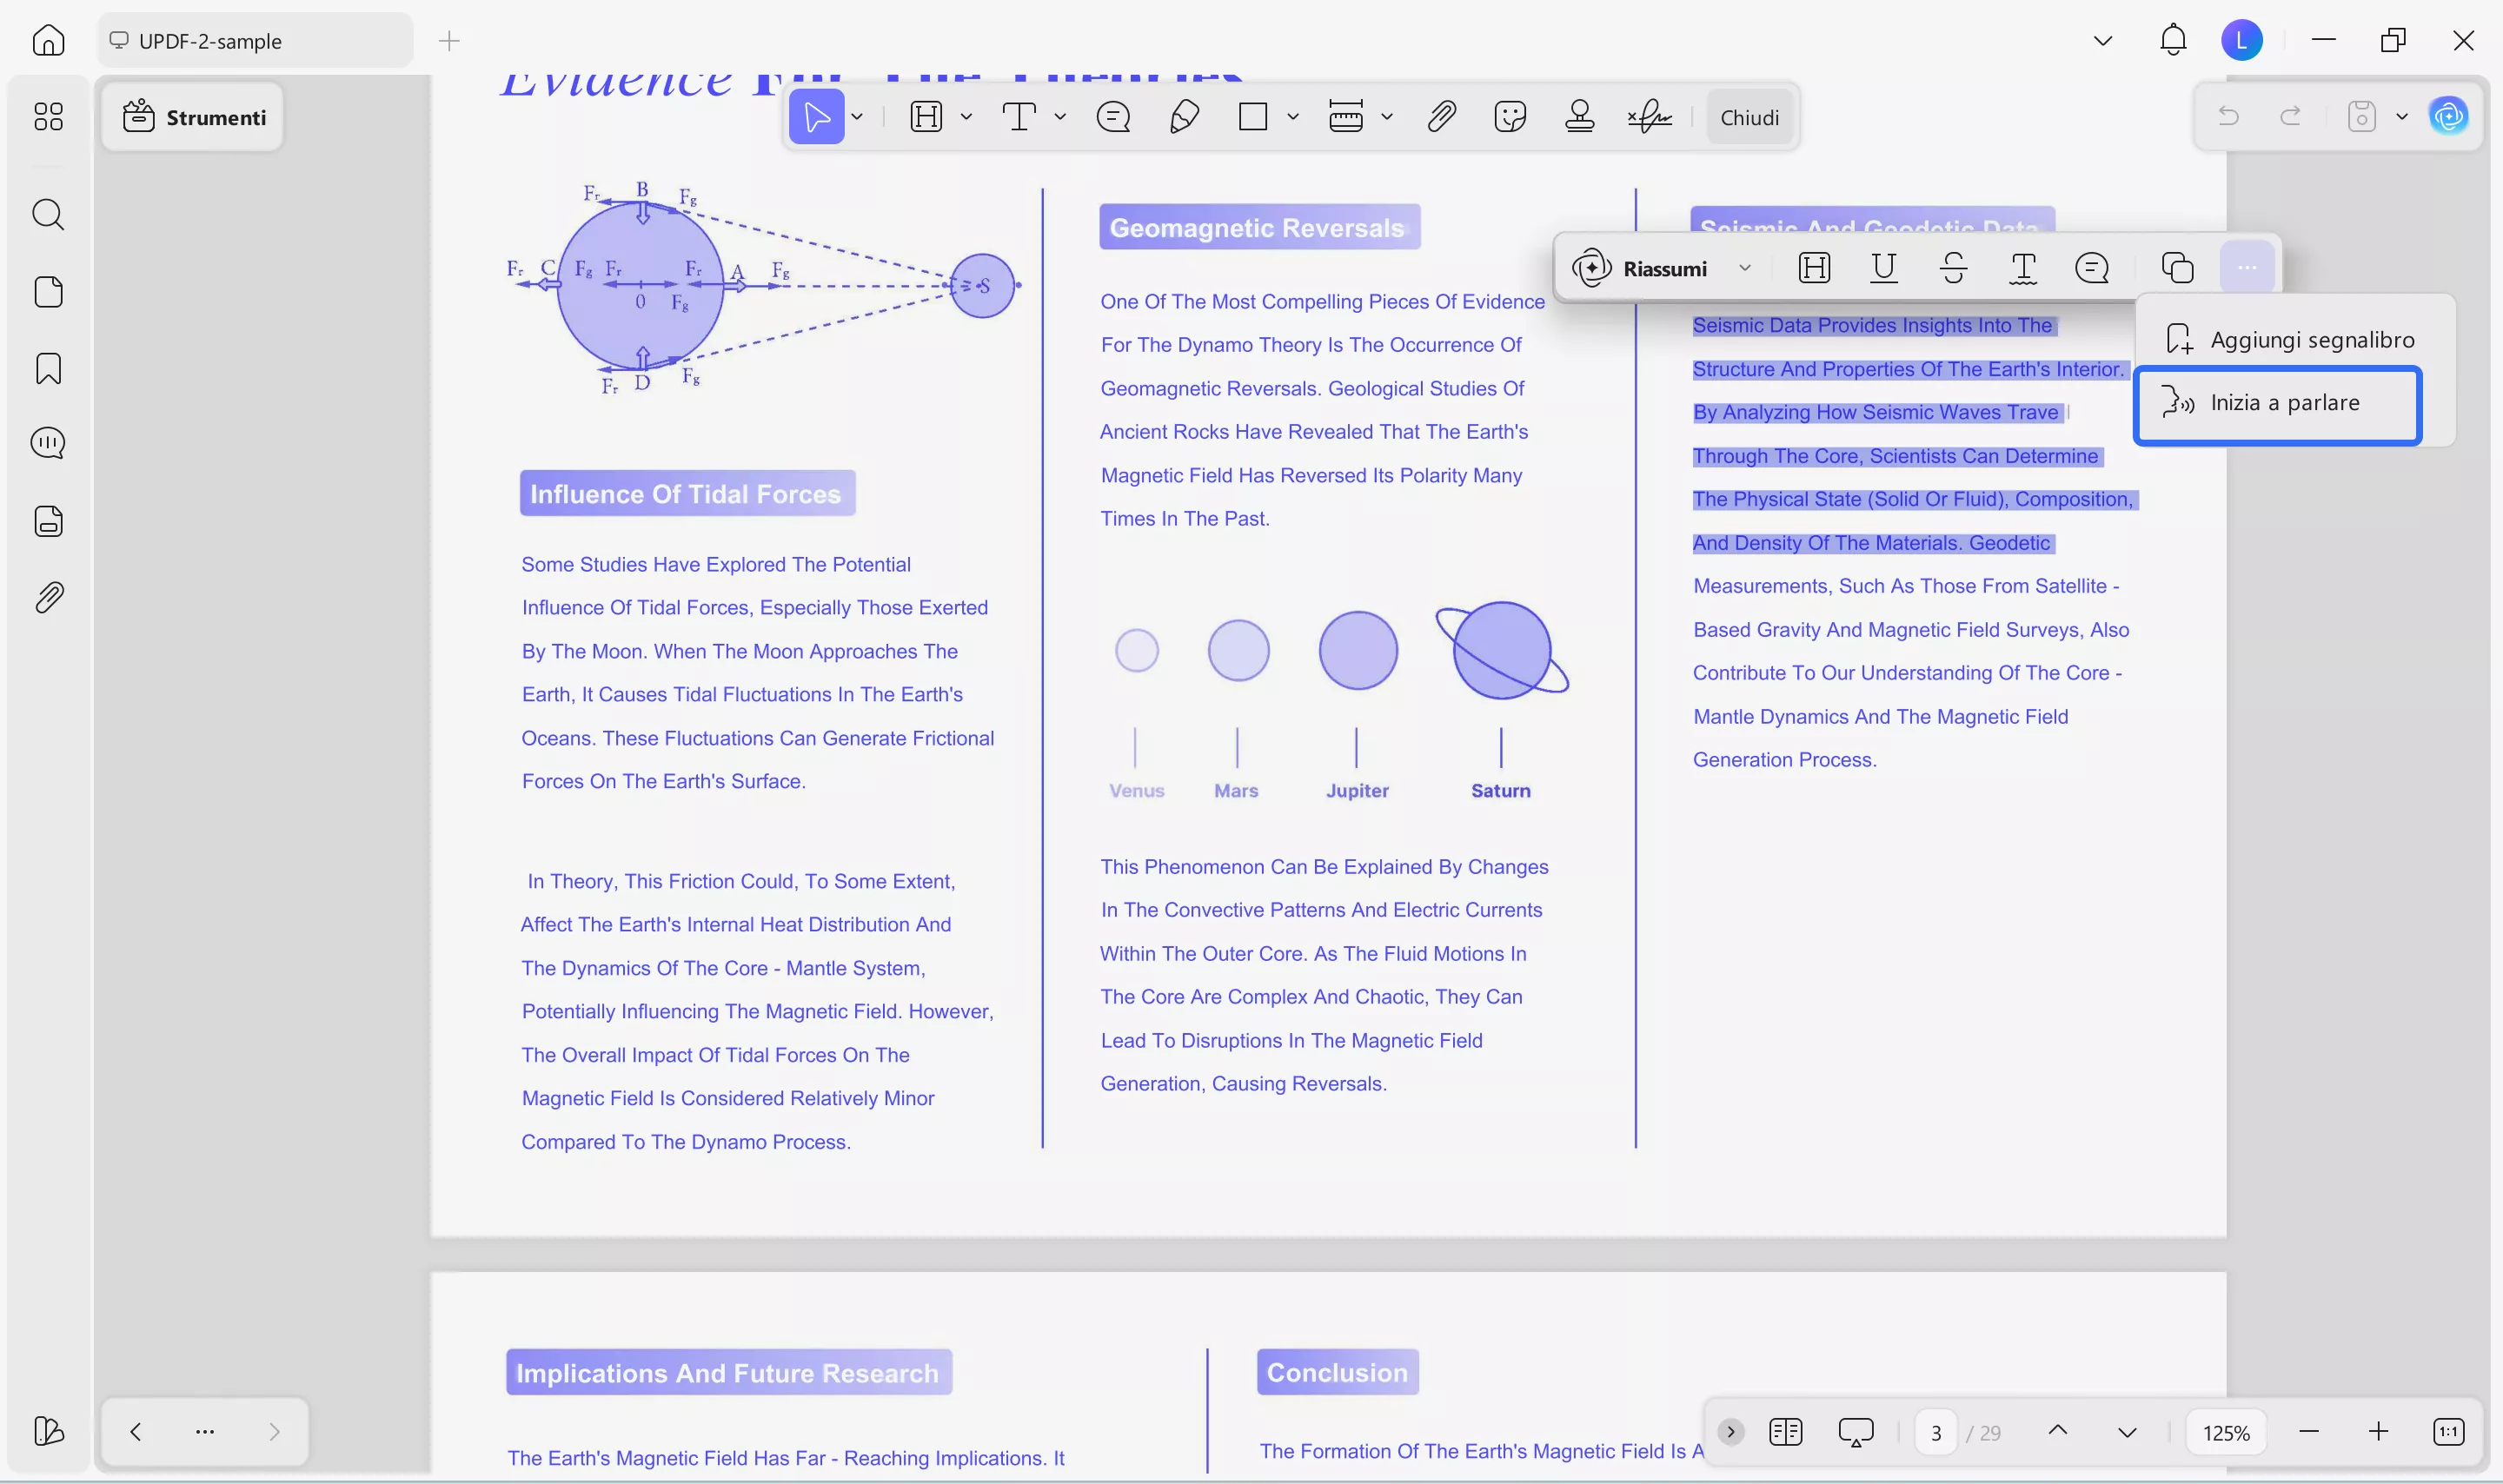
Task: Expand the highlight tool options arrow
Action: [966, 117]
